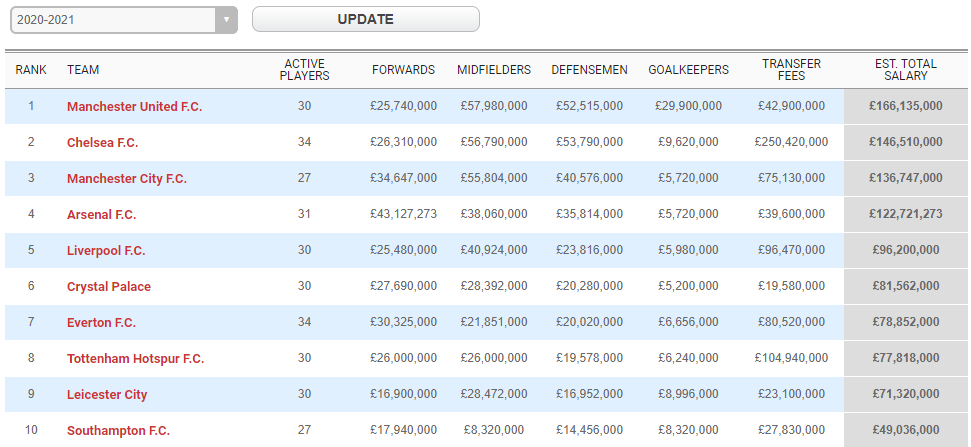Sort by Rank column header
971x447 pixels.
click(x=31, y=70)
